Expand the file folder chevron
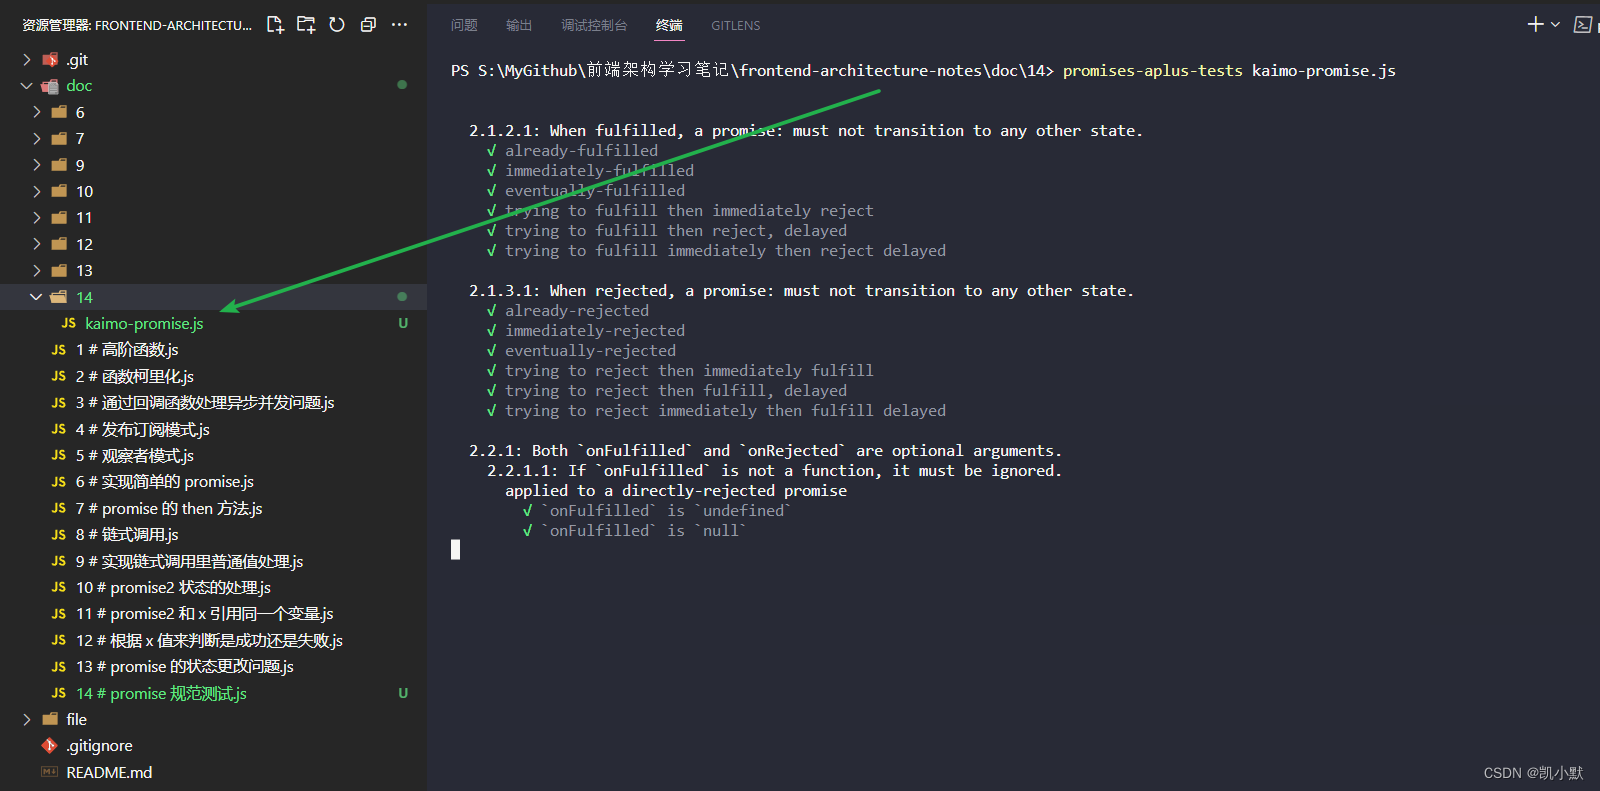 [x=27, y=720]
